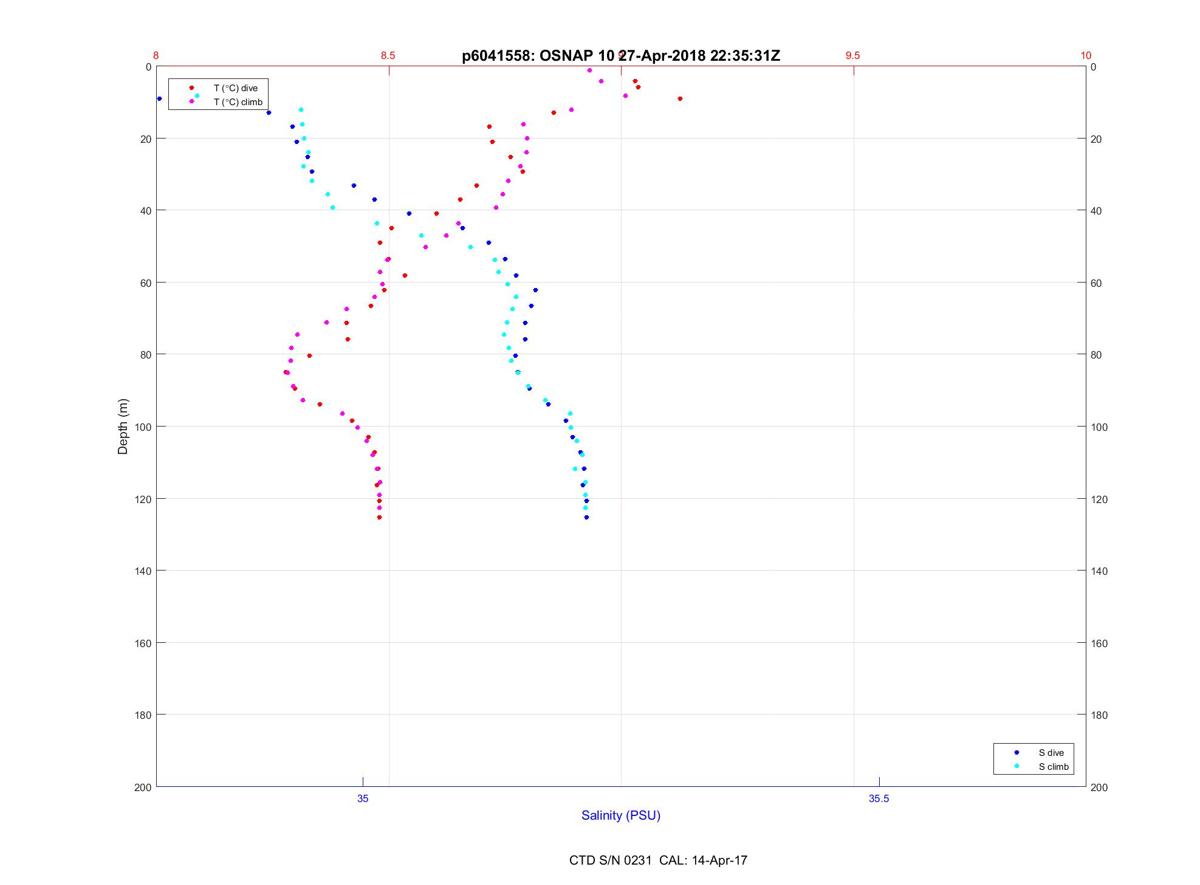
Task: Click the 'Depth (m)' y-axis label
Action: point(124,426)
